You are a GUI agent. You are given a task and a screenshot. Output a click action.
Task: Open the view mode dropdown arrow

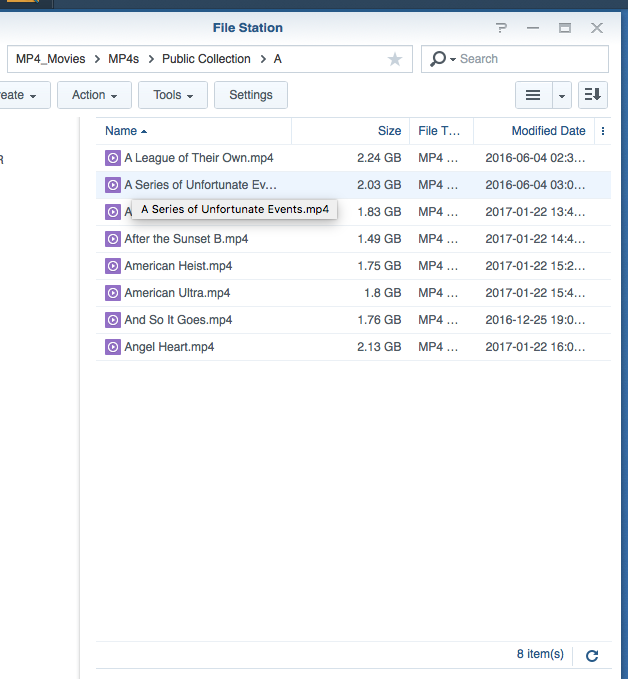click(x=561, y=95)
